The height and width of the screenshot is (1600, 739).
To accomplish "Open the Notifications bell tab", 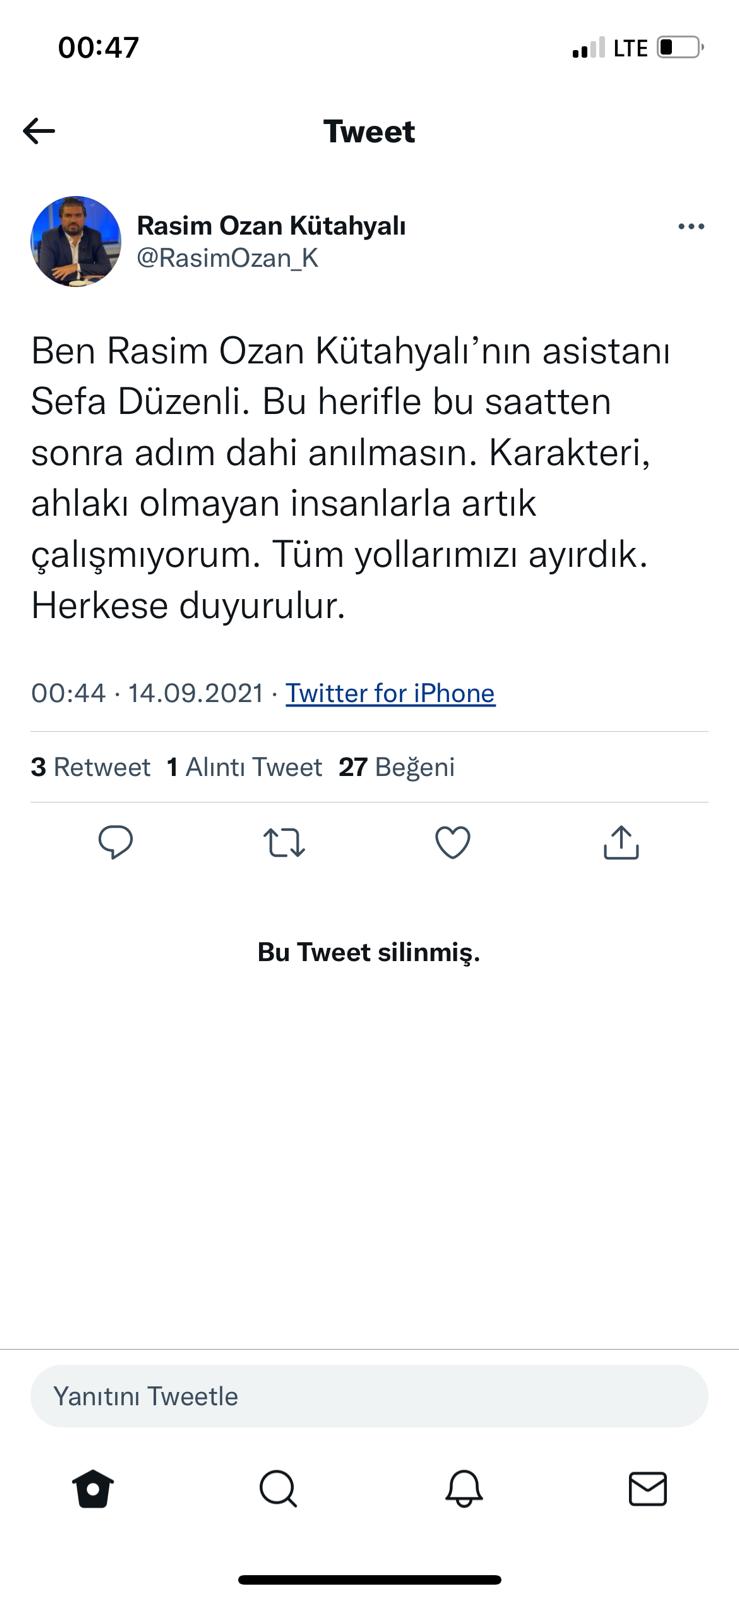I will (464, 1489).
